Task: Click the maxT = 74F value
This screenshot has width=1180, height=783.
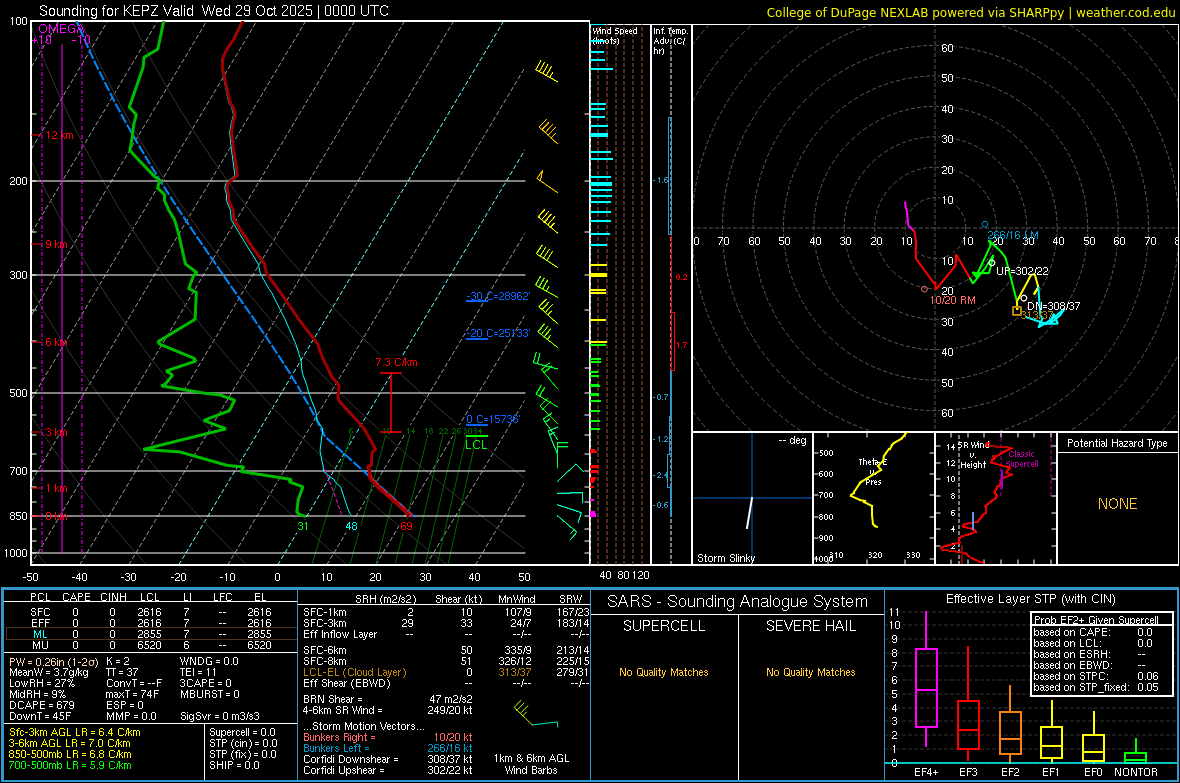Action: pos(132,694)
